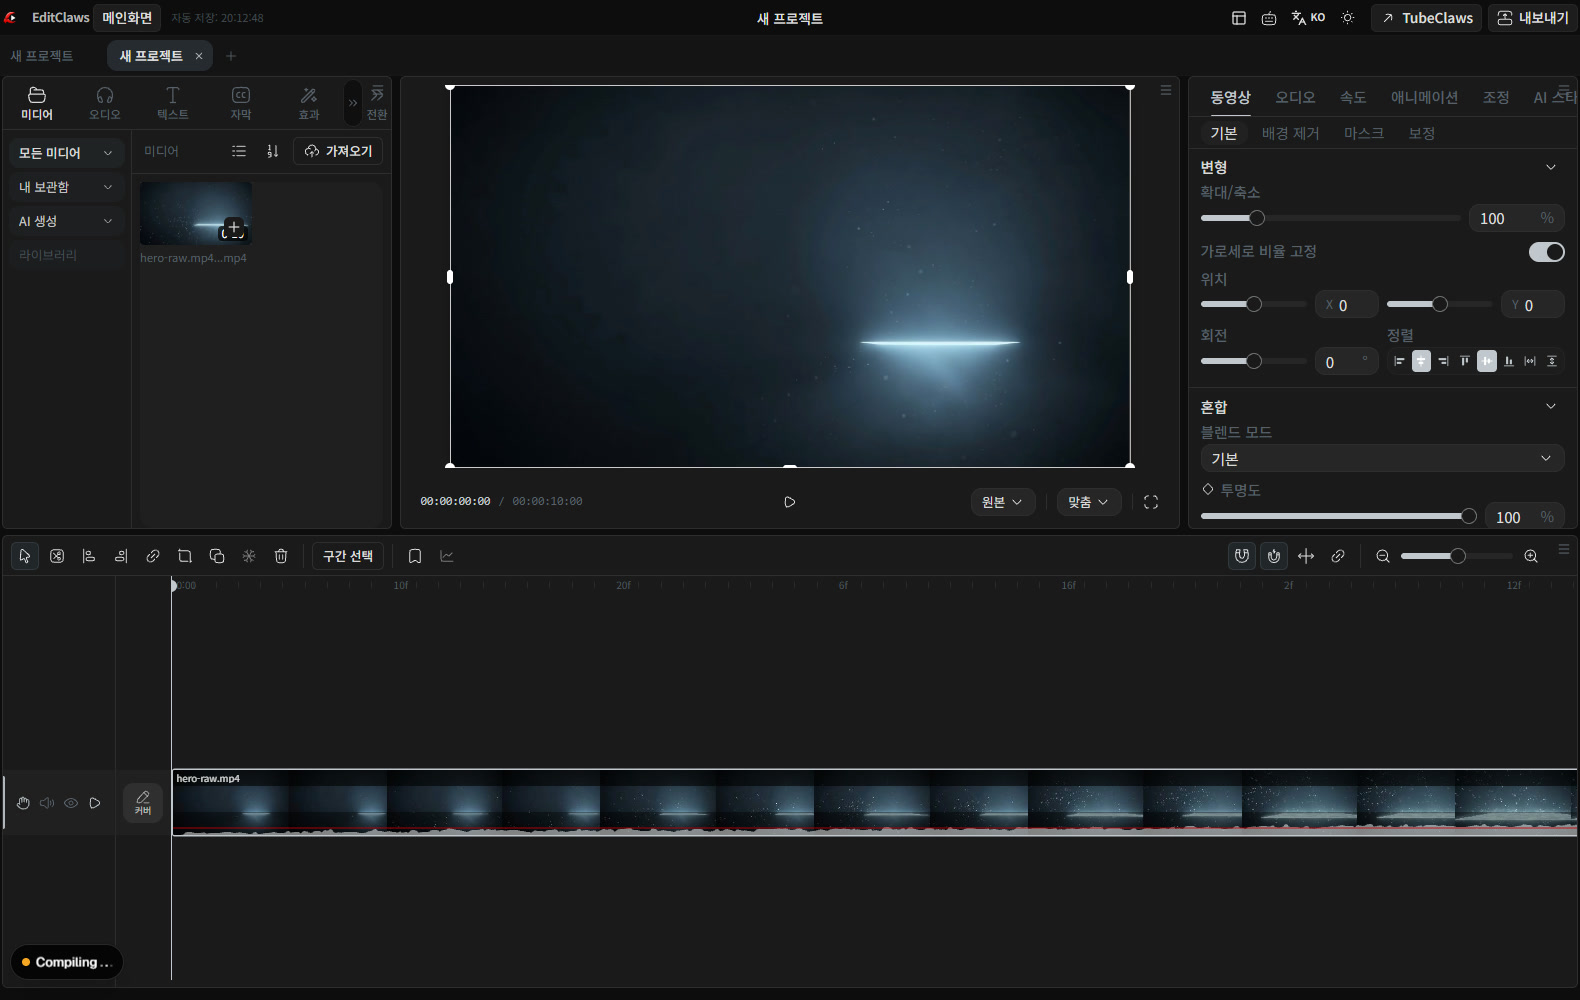
Task: Toggle the 가로세로 비율 고정 switch
Action: (x=1546, y=252)
